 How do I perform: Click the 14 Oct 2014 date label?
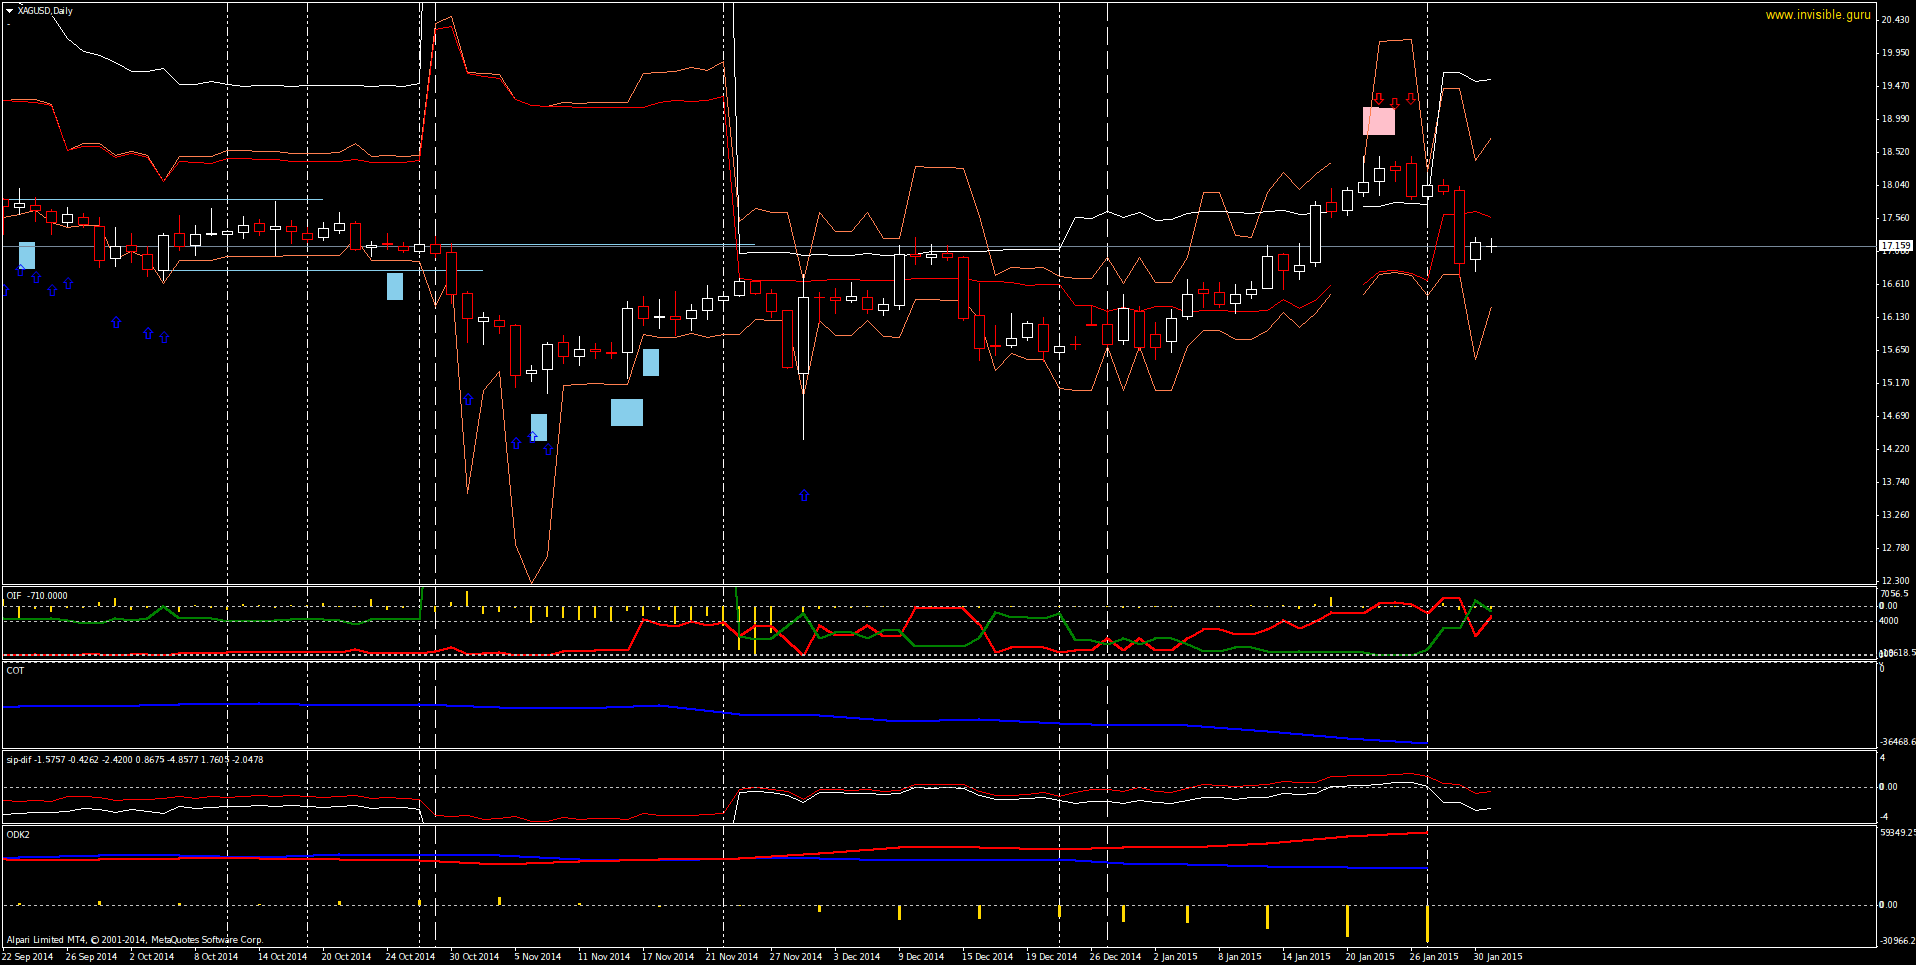tap(282, 957)
